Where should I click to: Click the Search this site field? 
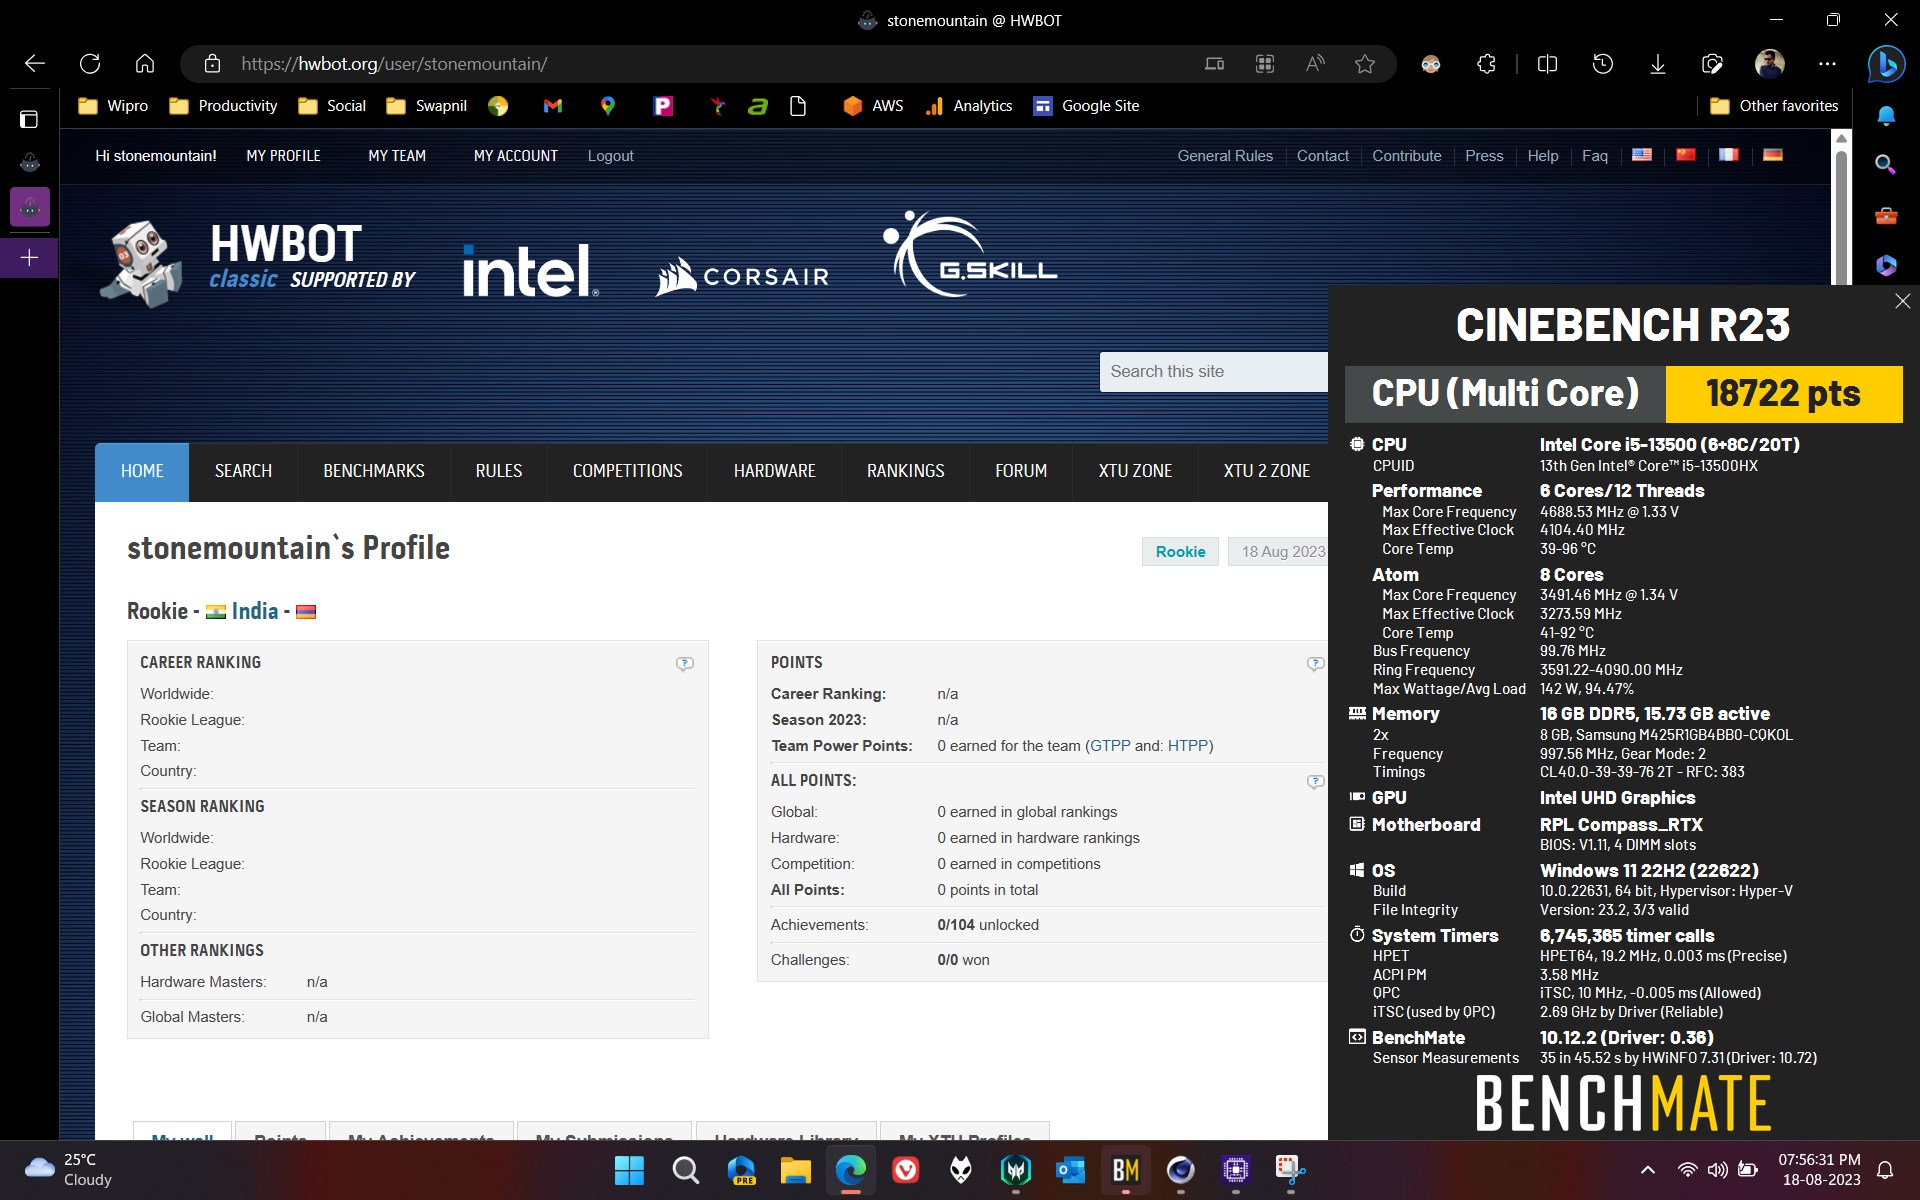(1214, 372)
